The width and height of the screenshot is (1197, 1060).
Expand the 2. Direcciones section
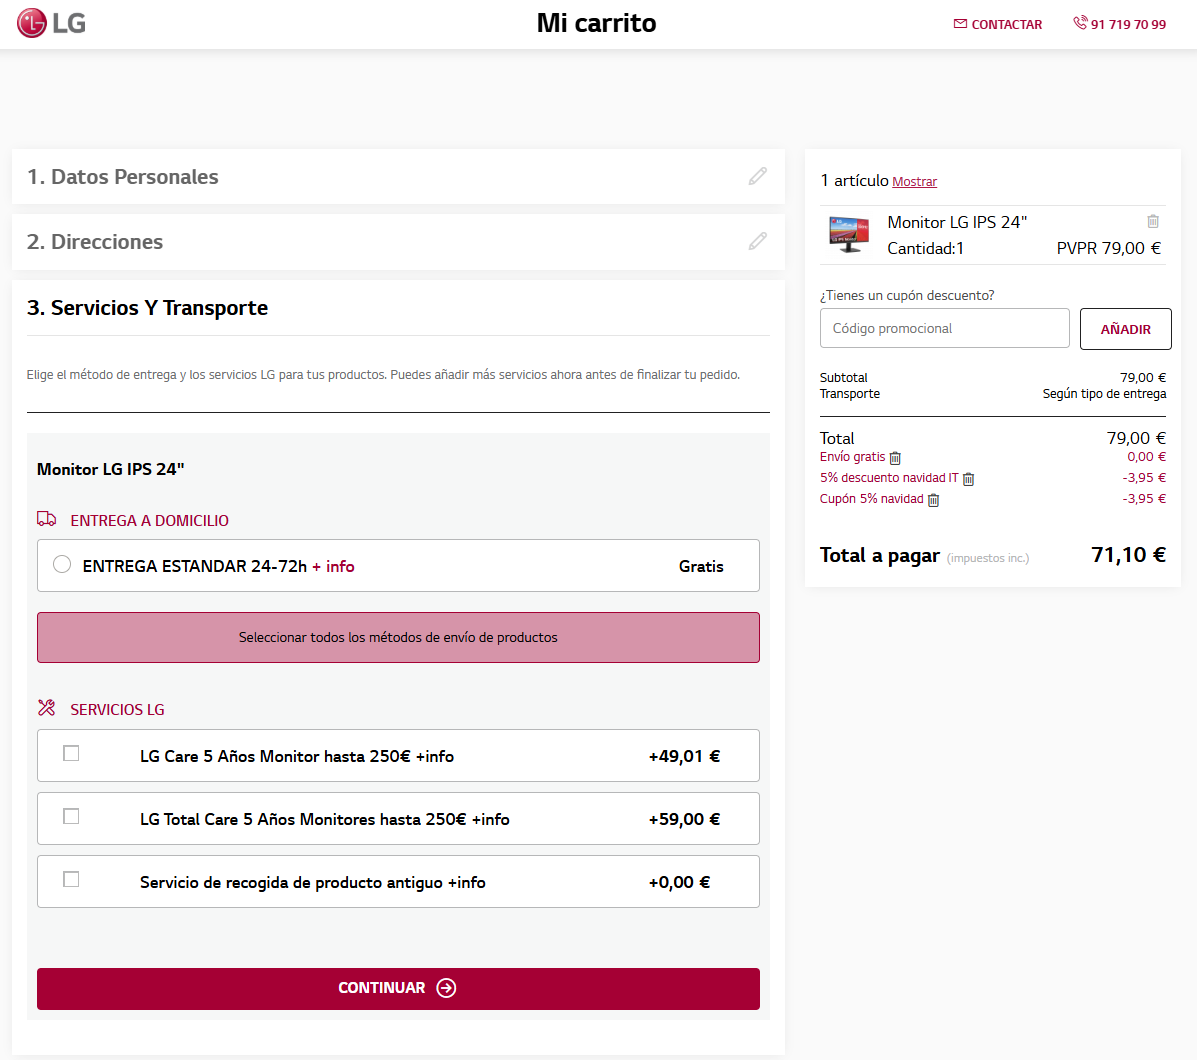click(x=398, y=242)
